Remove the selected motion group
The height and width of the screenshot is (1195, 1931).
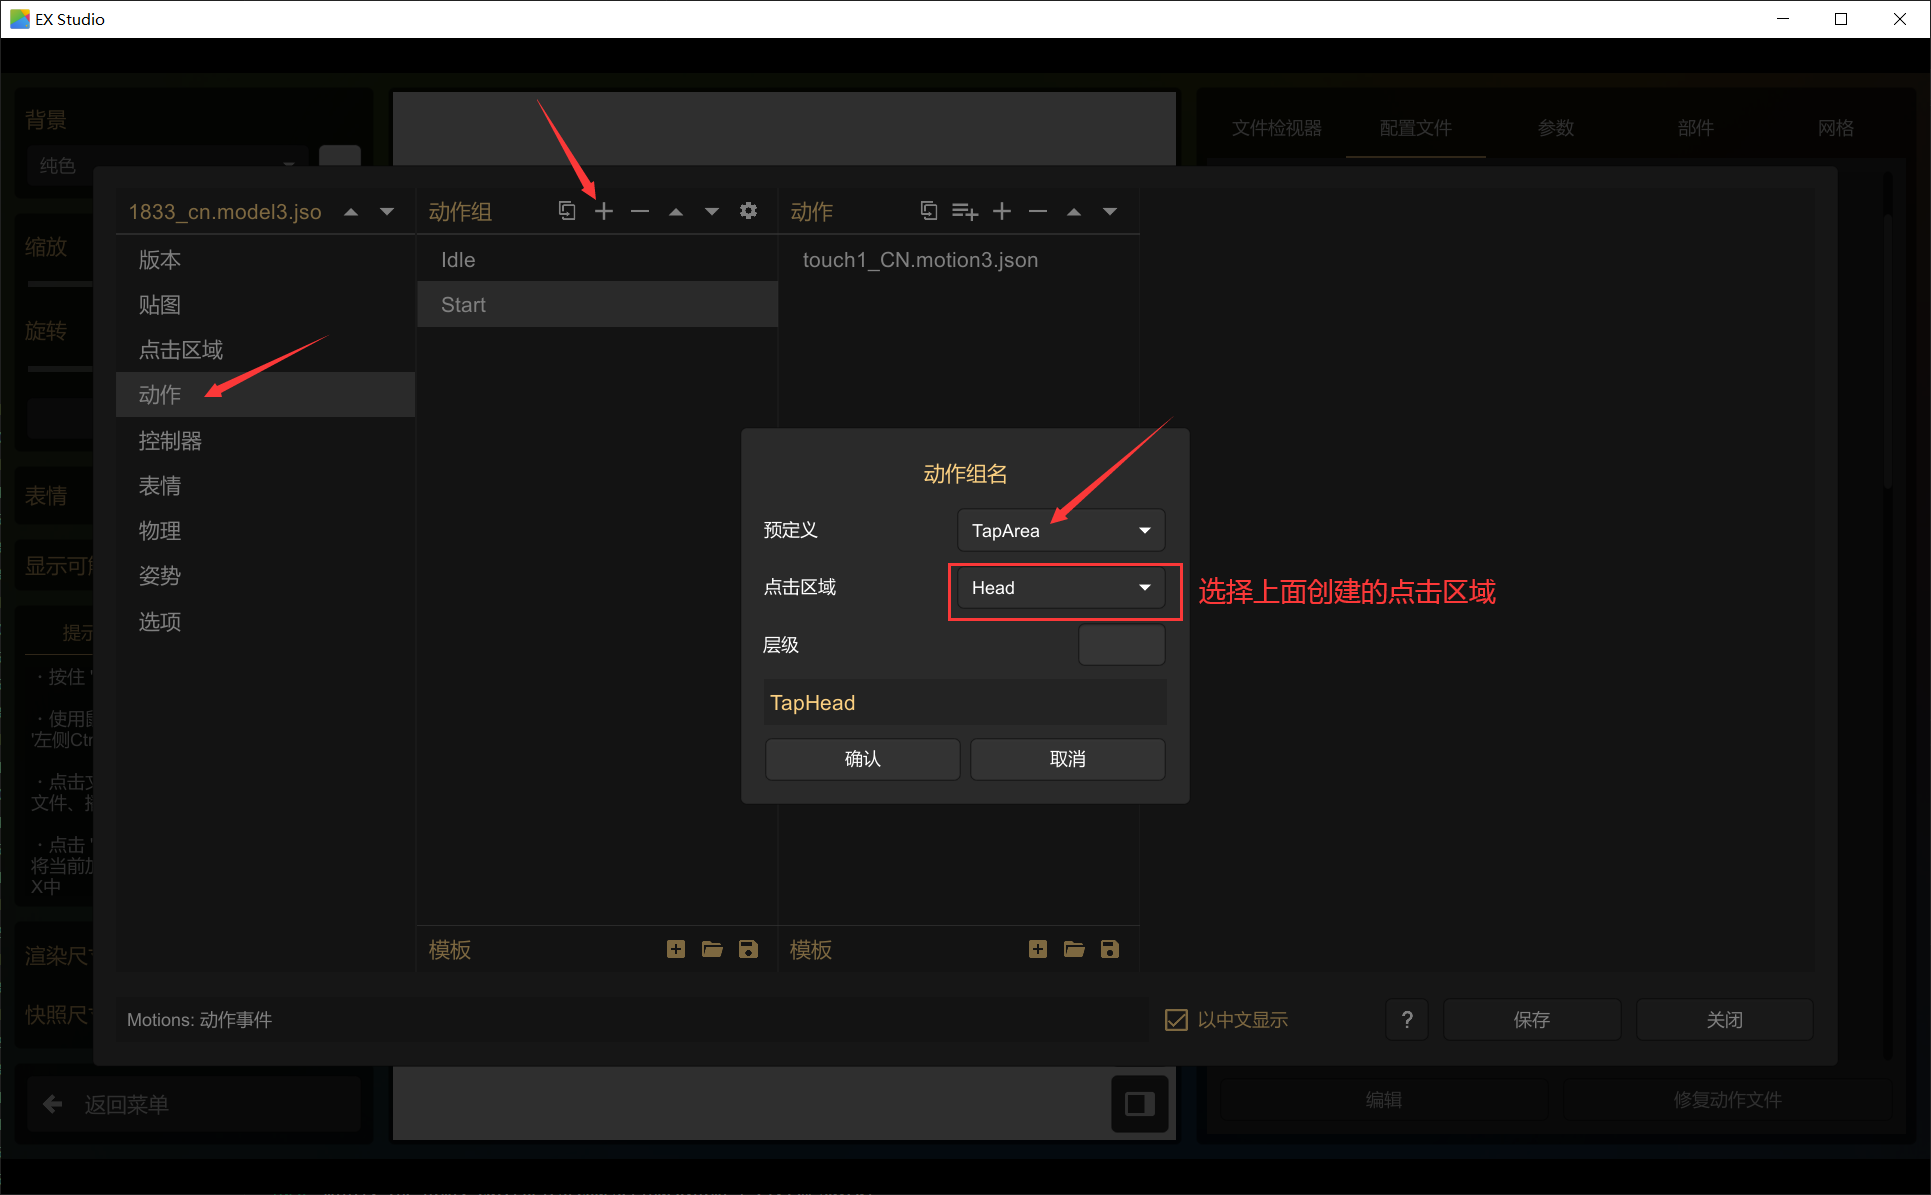[640, 211]
